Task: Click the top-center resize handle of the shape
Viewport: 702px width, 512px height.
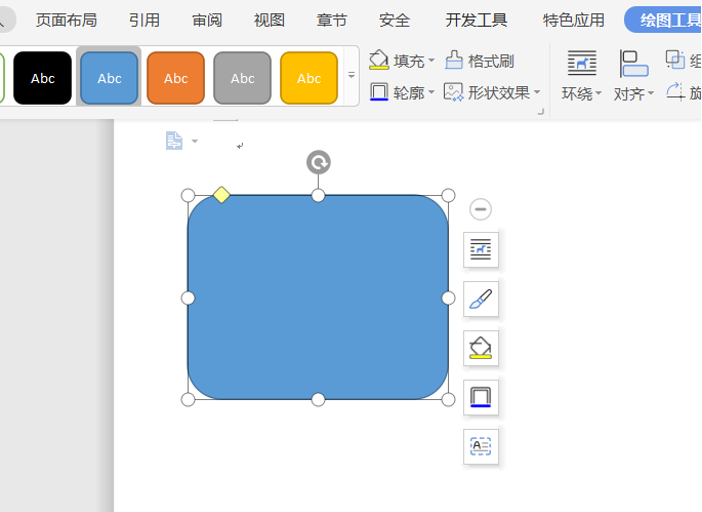Action: (x=318, y=195)
